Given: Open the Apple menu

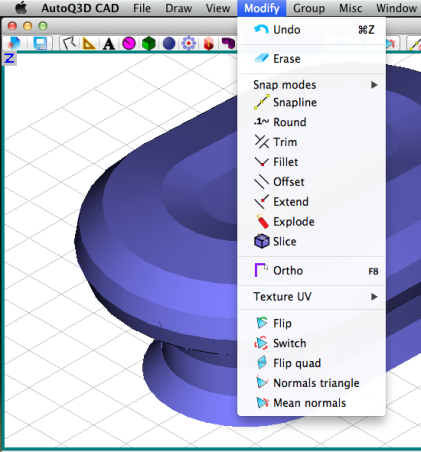Looking at the screenshot, I should click(21, 8).
